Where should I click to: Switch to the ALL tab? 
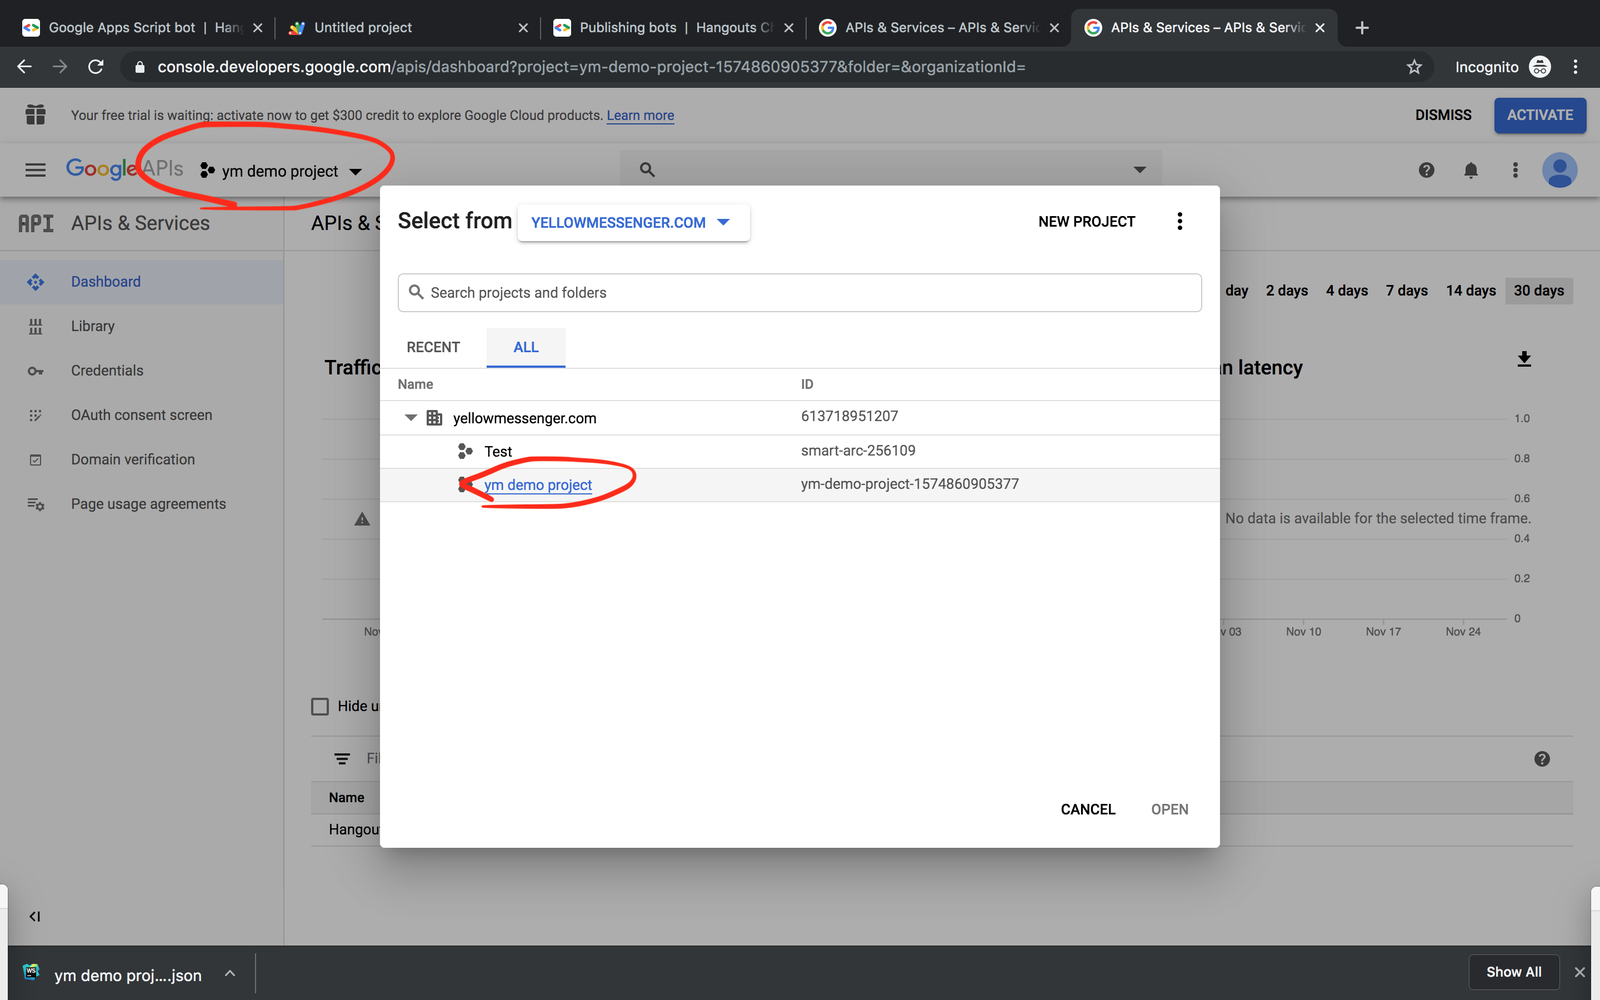click(x=526, y=347)
